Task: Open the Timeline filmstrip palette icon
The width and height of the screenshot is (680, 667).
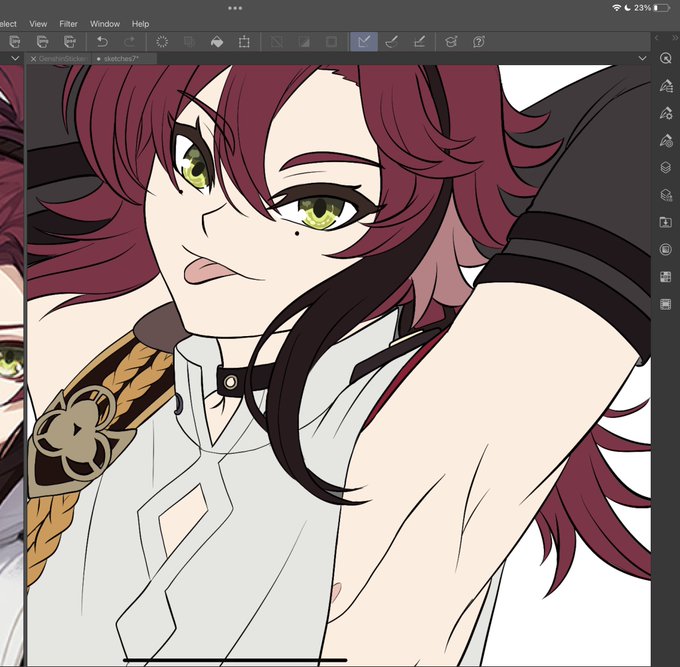Action: 665,304
